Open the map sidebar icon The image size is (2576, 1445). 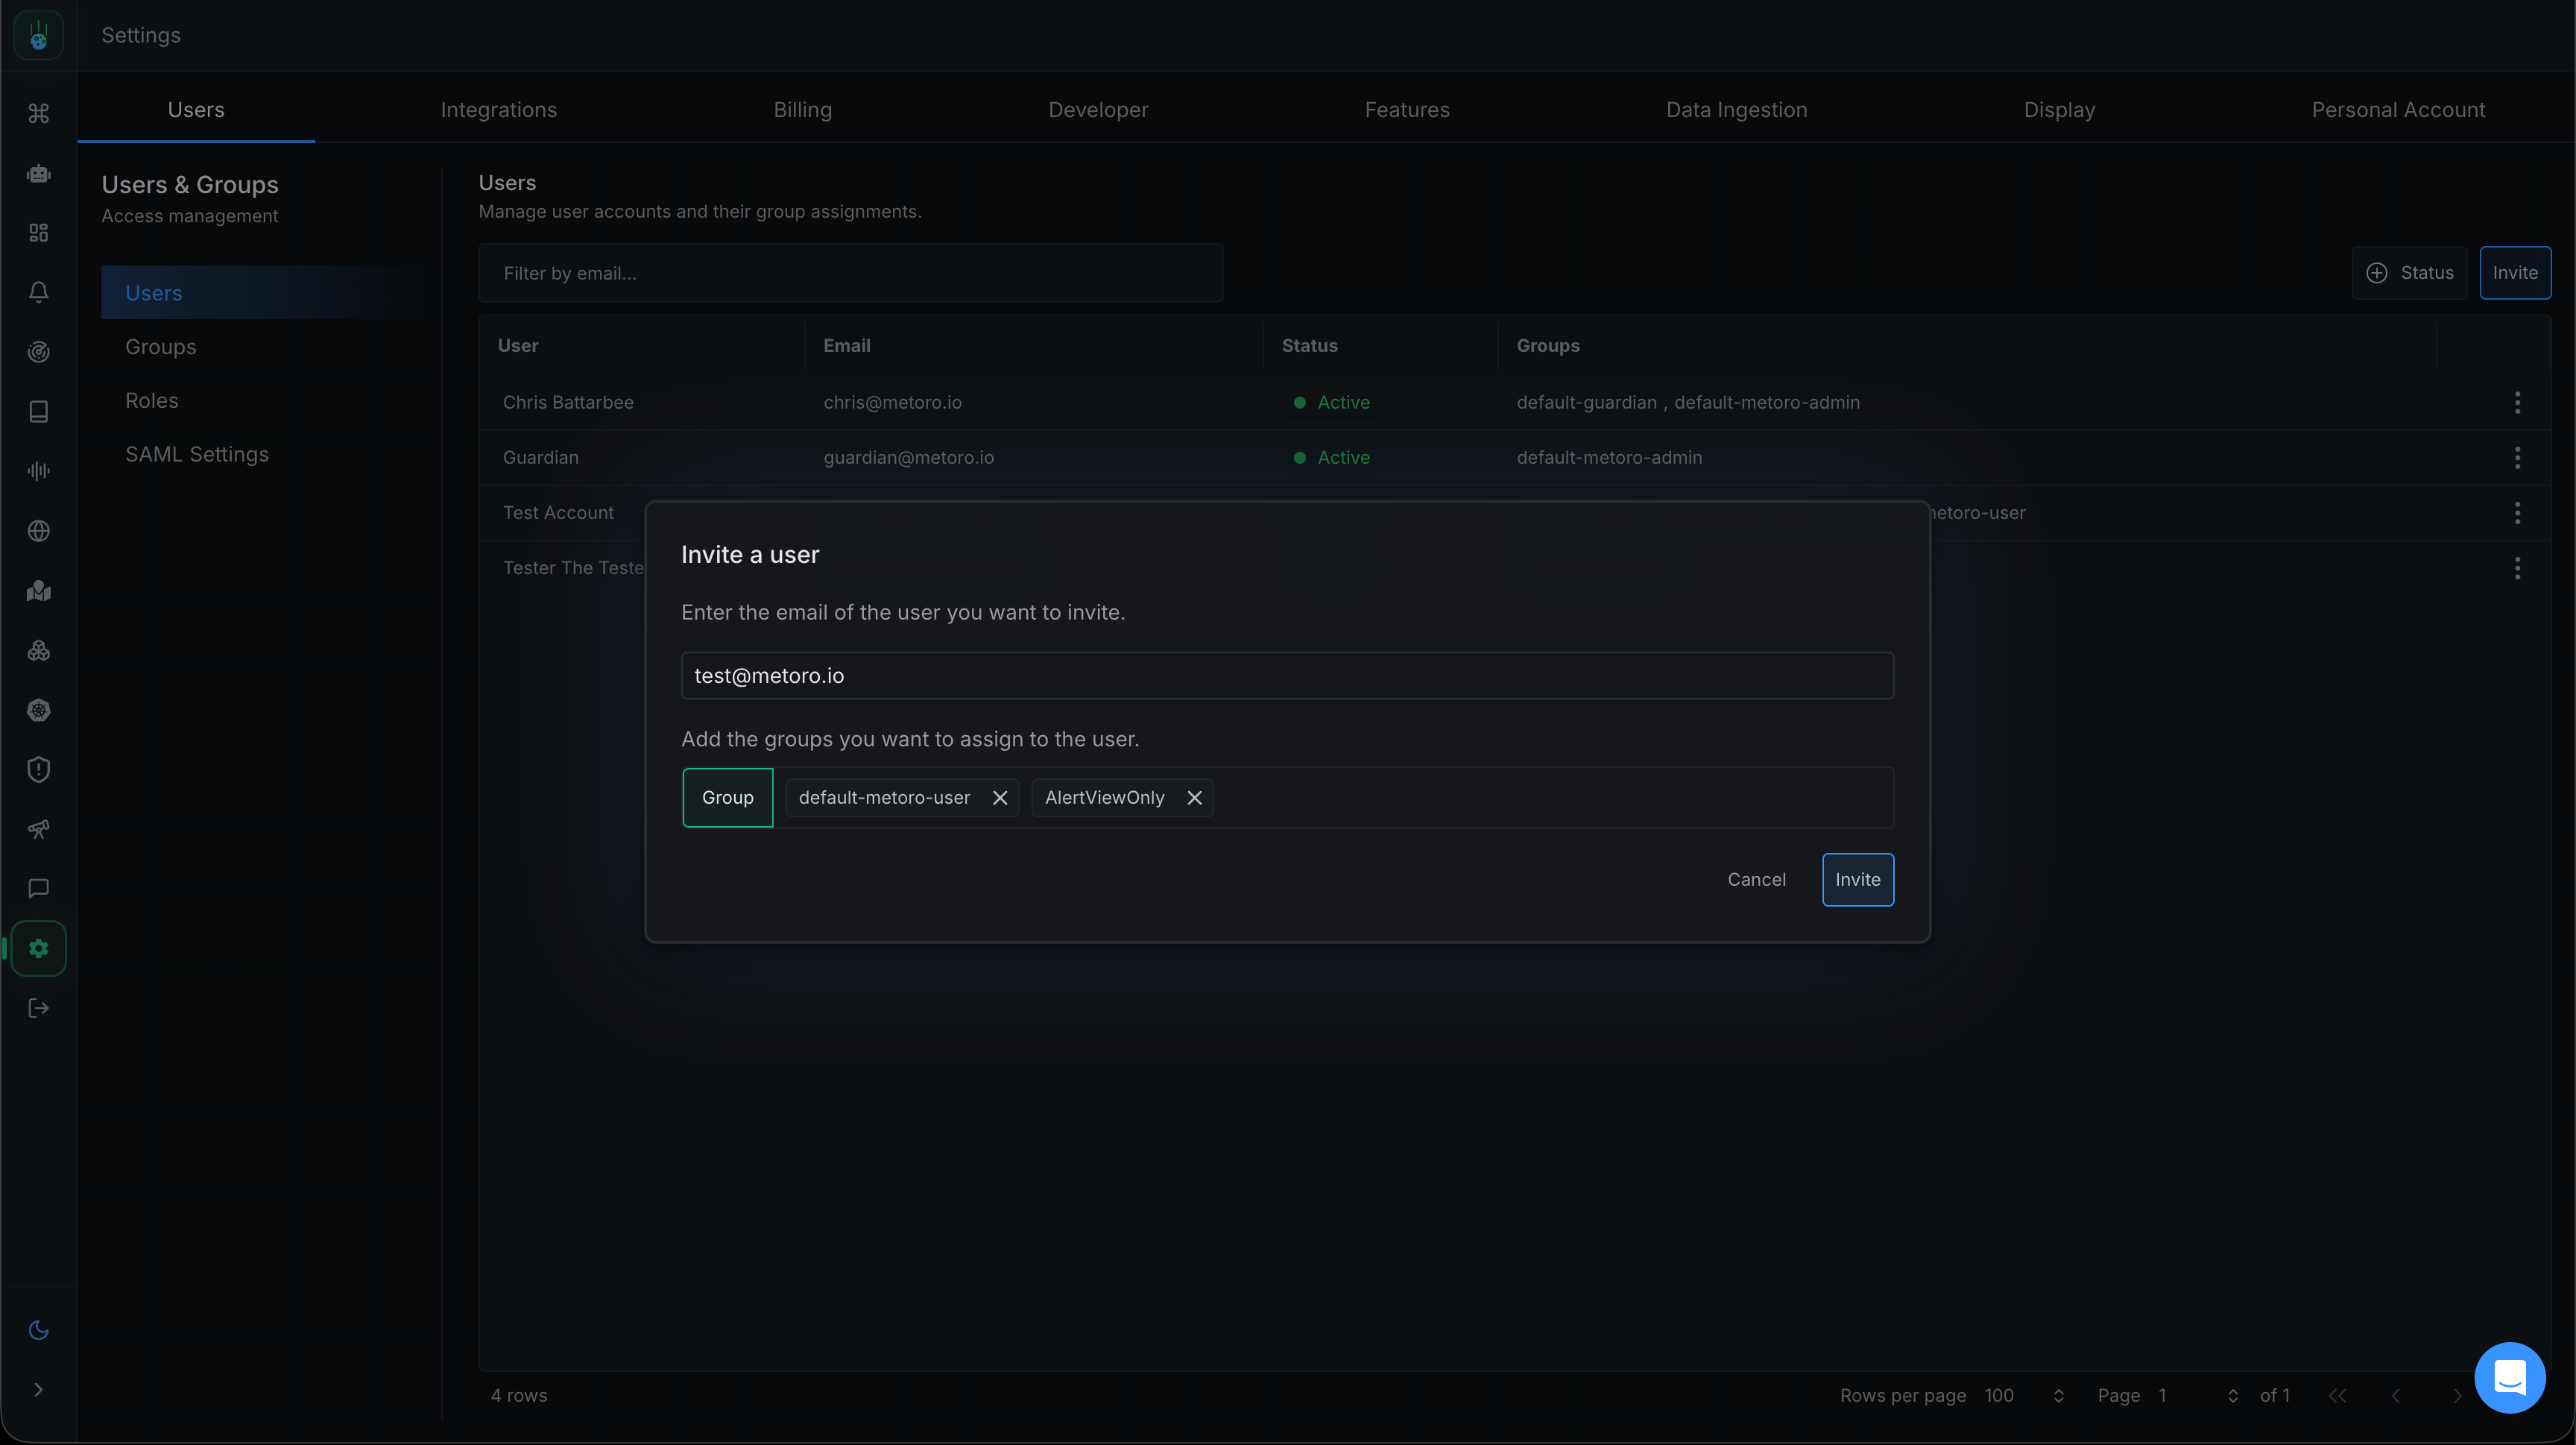(x=38, y=591)
